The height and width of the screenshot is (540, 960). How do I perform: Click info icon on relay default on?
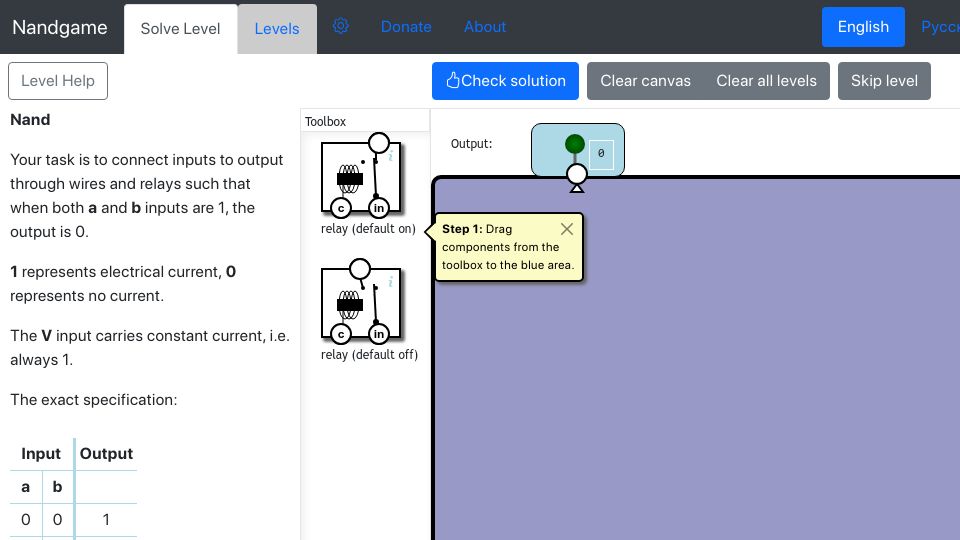(x=390, y=156)
